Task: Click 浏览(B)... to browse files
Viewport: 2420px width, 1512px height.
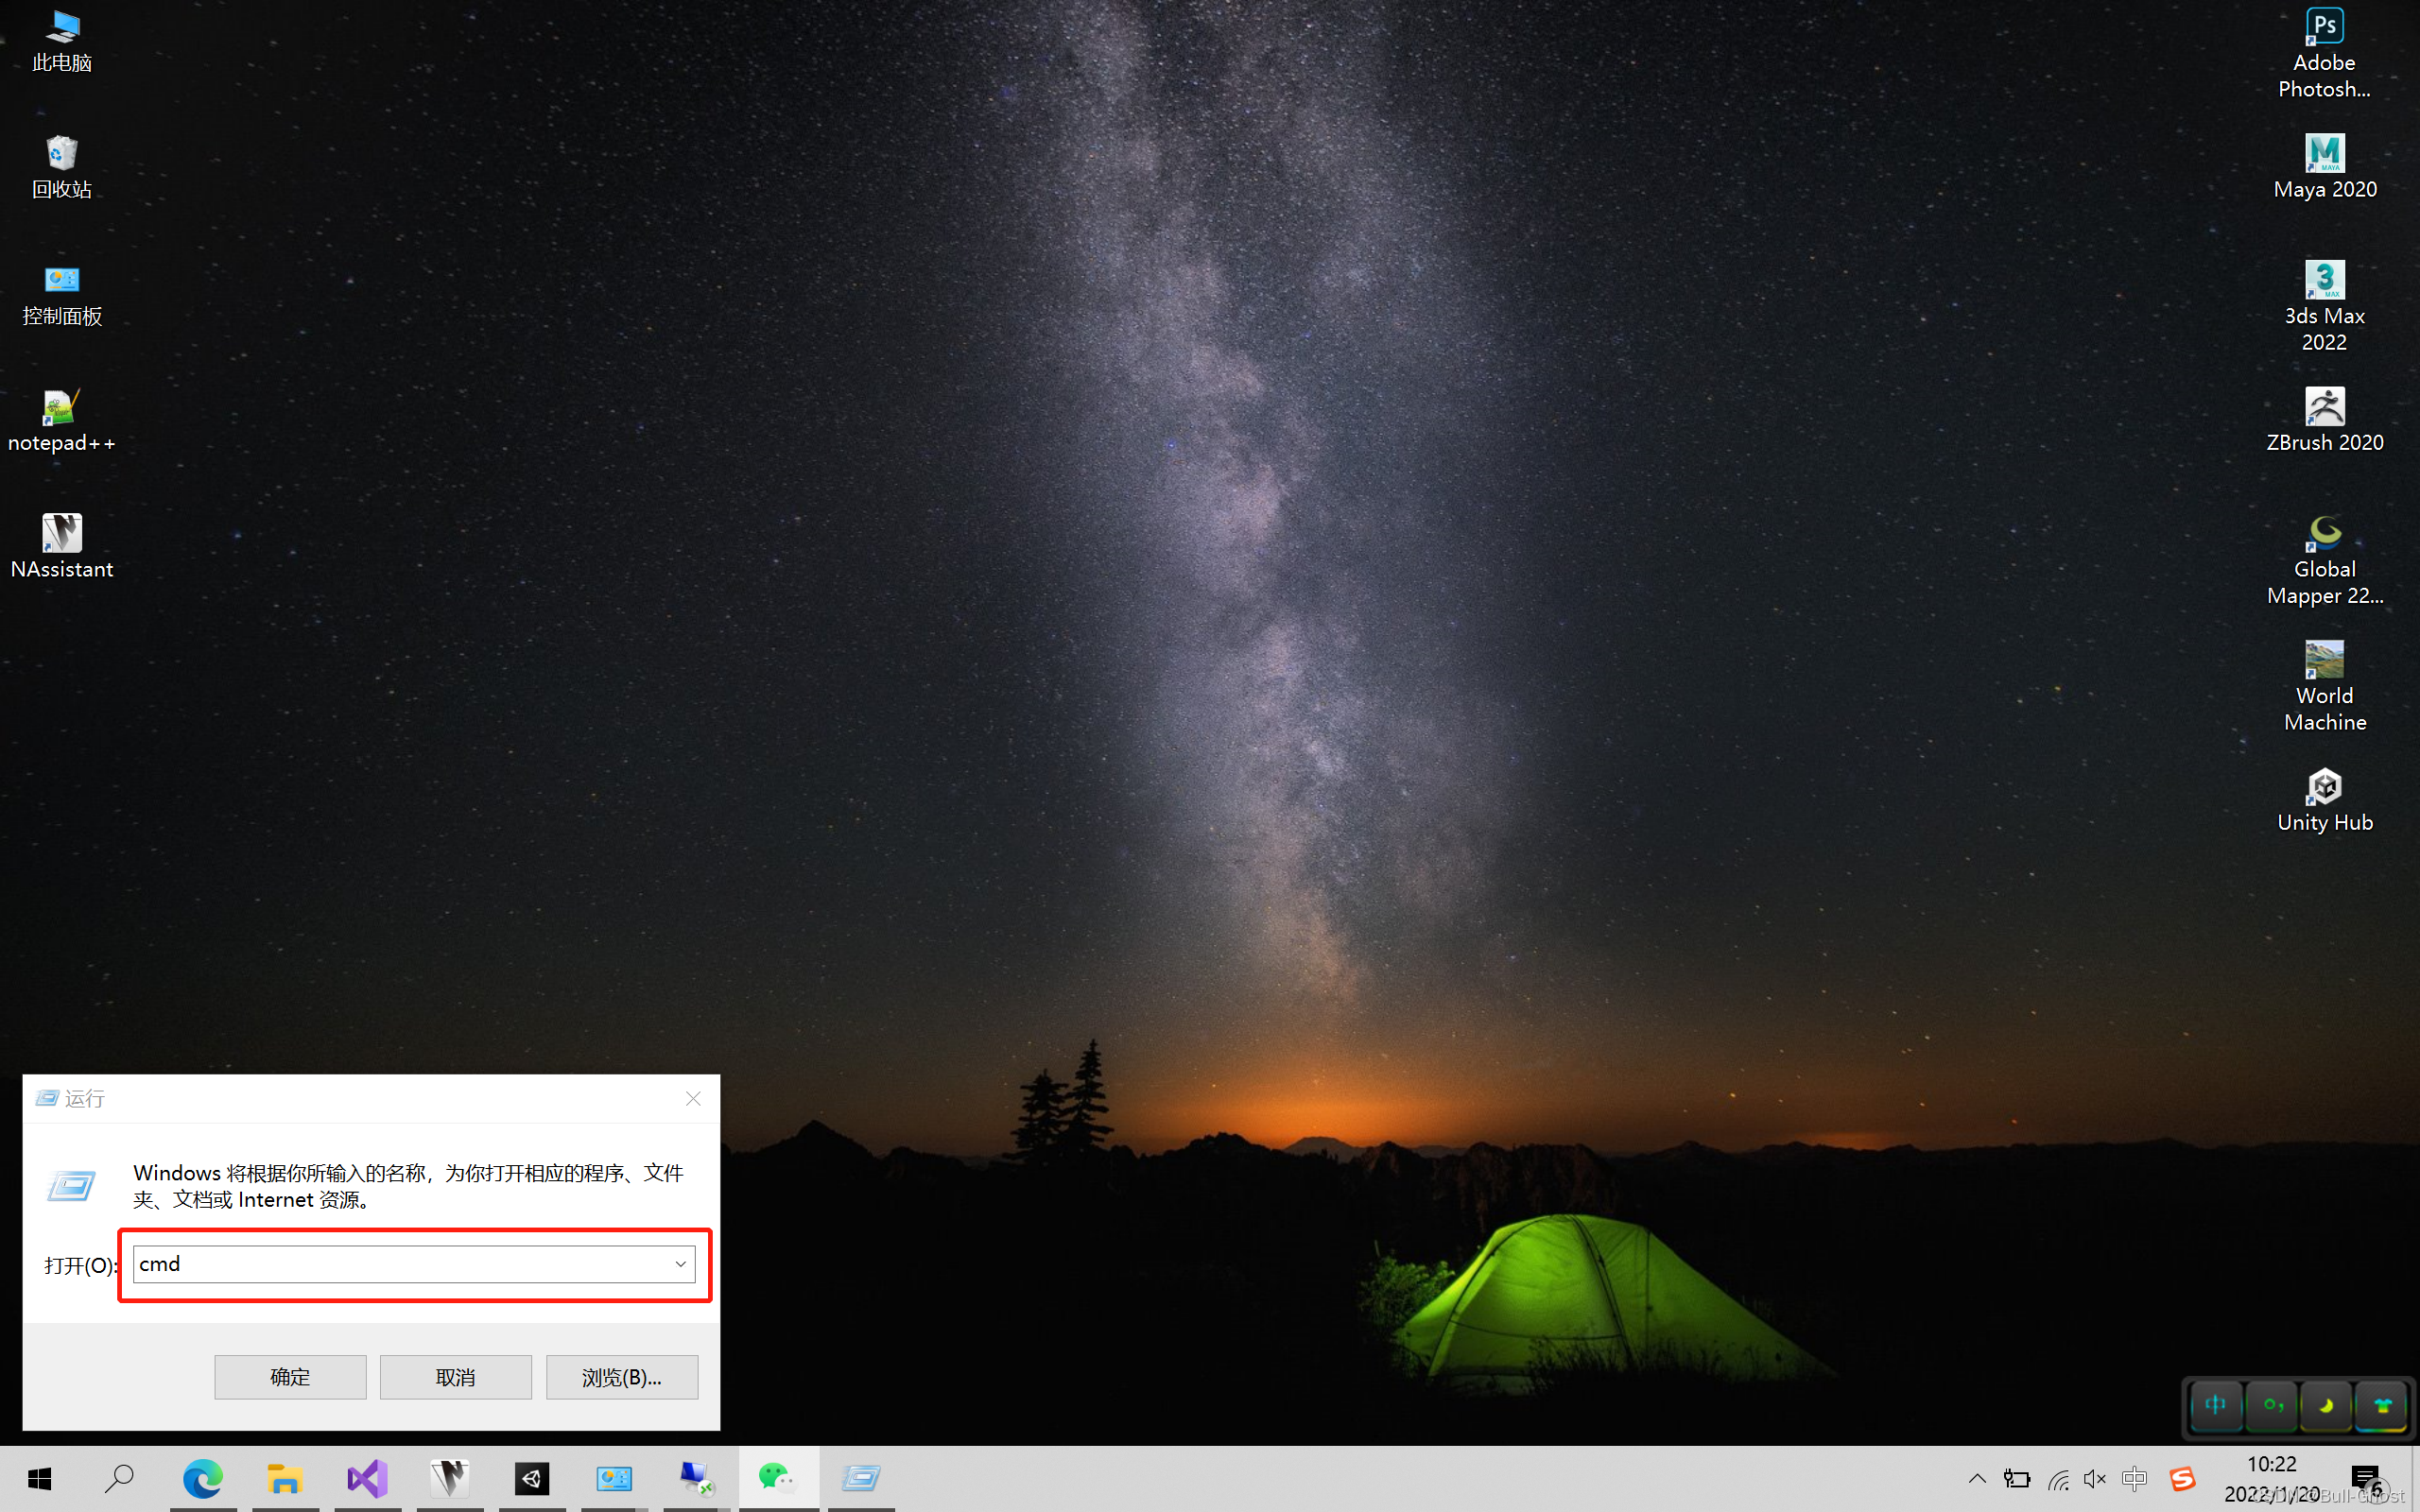Action: click(x=621, y=1377)
